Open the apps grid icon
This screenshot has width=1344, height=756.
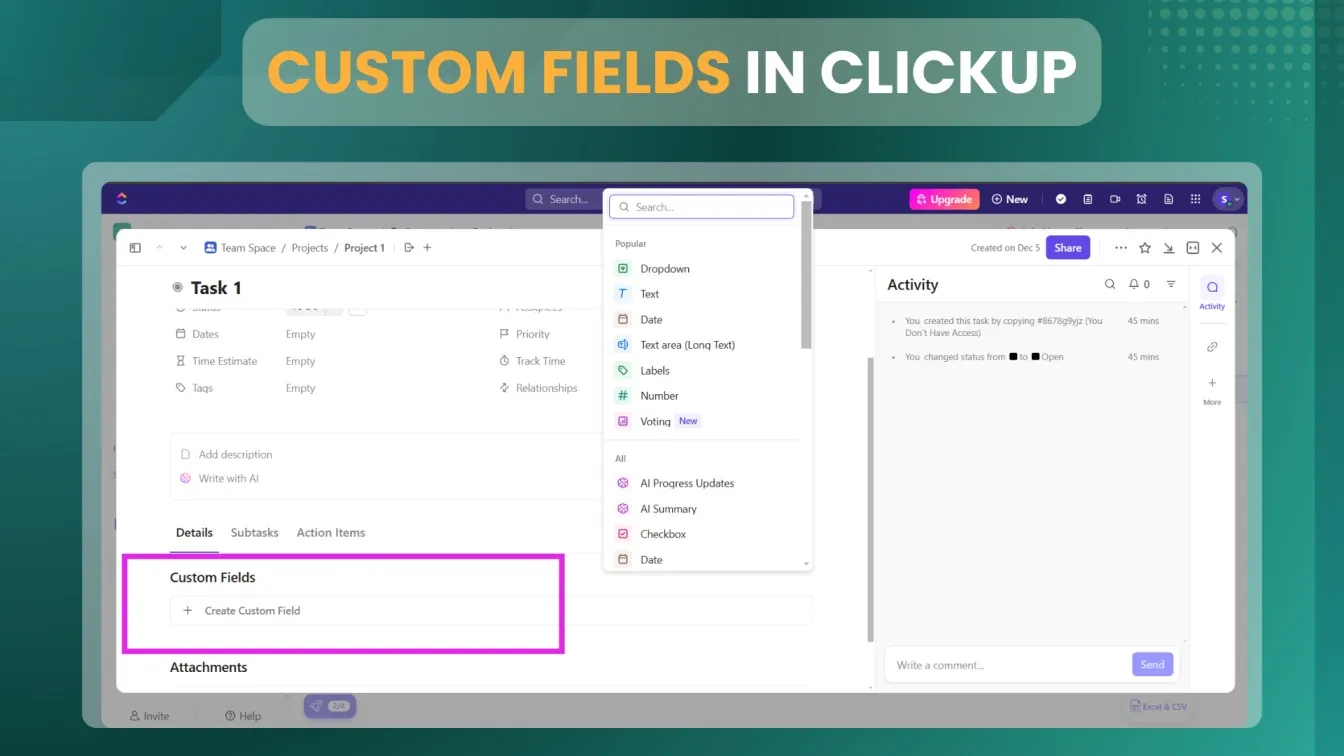(1195, 199)
